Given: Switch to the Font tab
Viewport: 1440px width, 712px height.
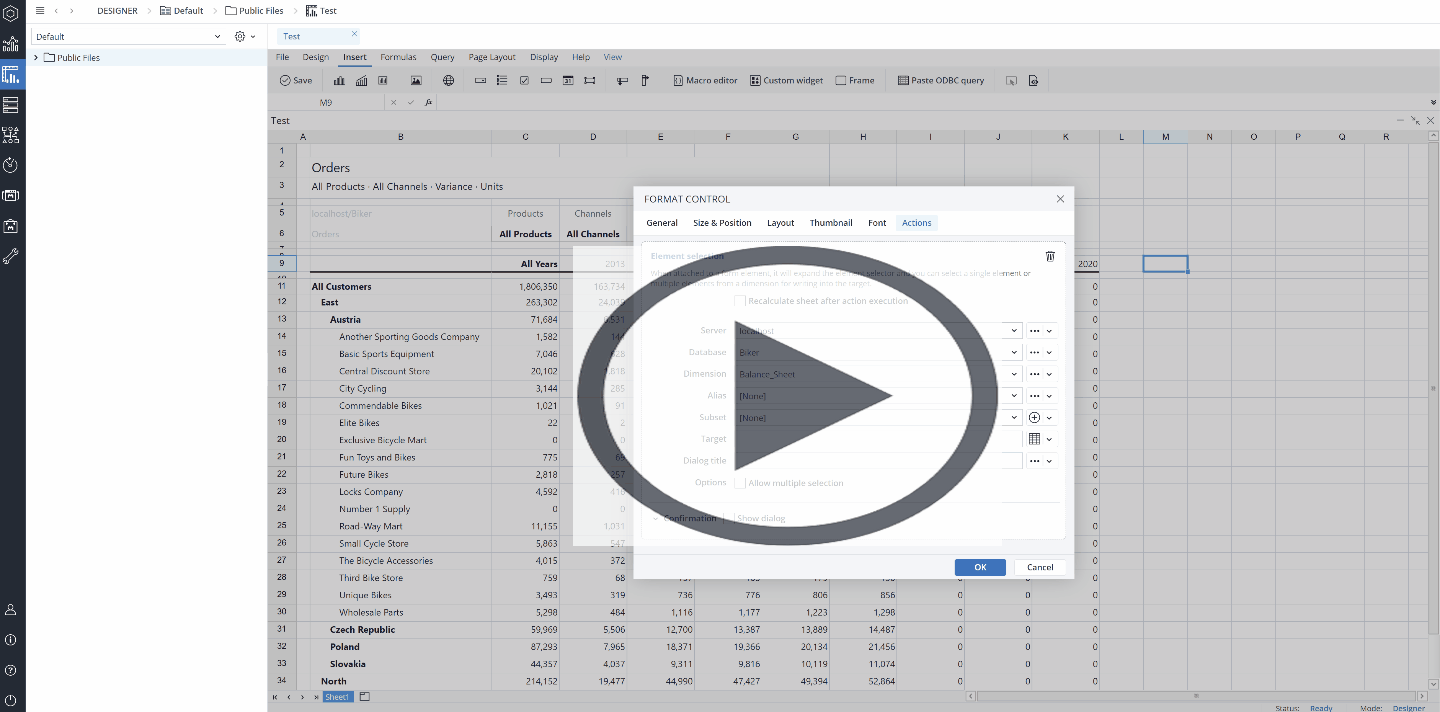Looking at the screenshot, I should 877,223.
